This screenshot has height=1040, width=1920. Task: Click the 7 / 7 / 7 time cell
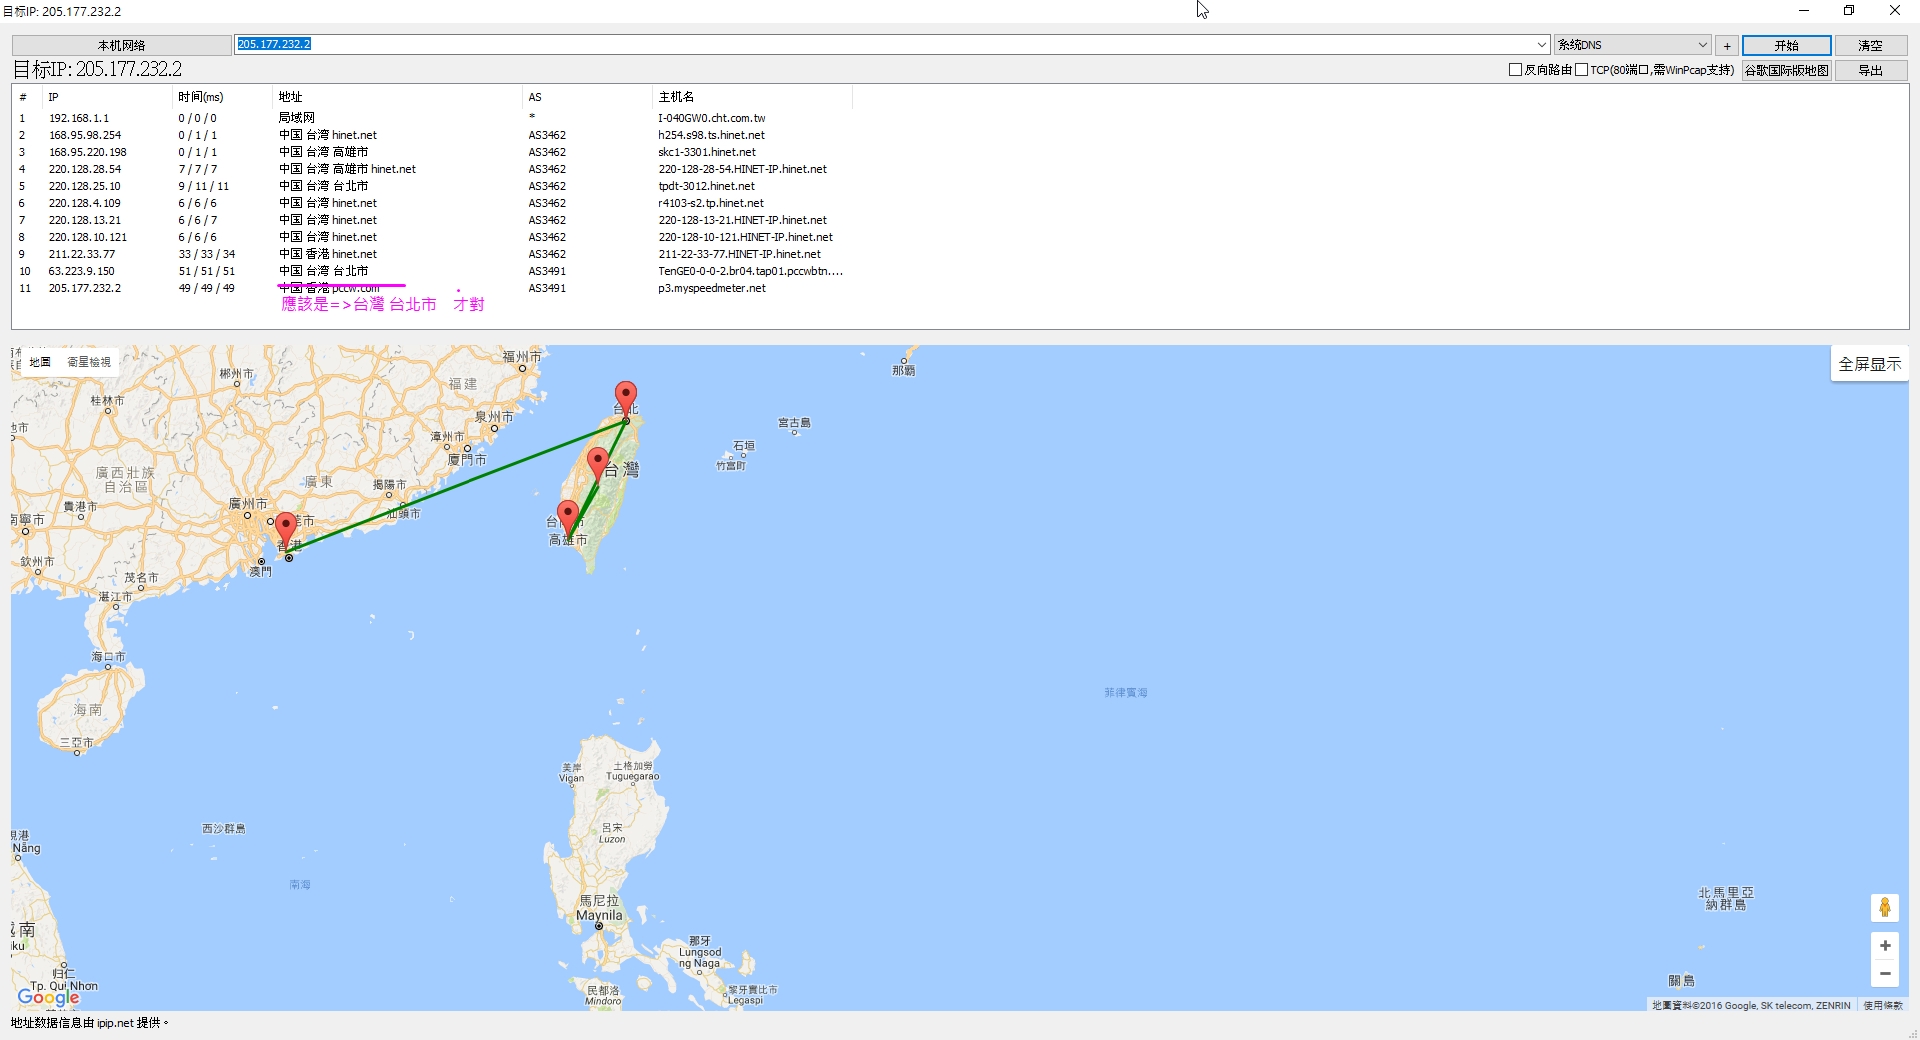tap(198, 169)
